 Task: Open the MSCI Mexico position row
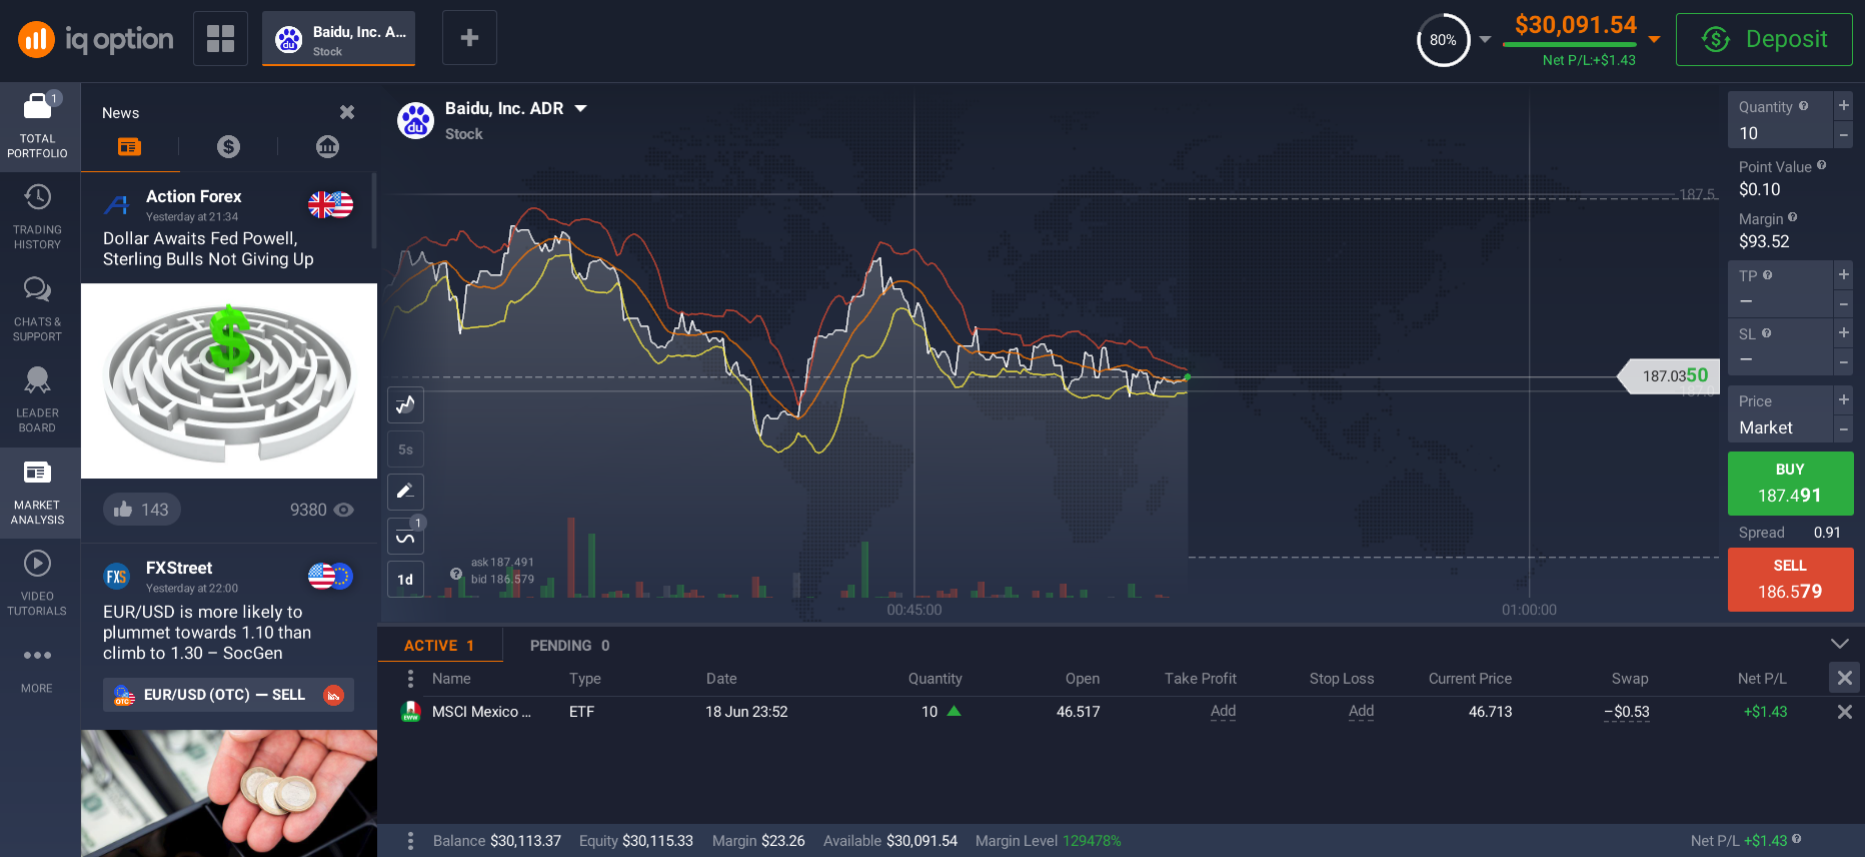tap(1120, 712)
